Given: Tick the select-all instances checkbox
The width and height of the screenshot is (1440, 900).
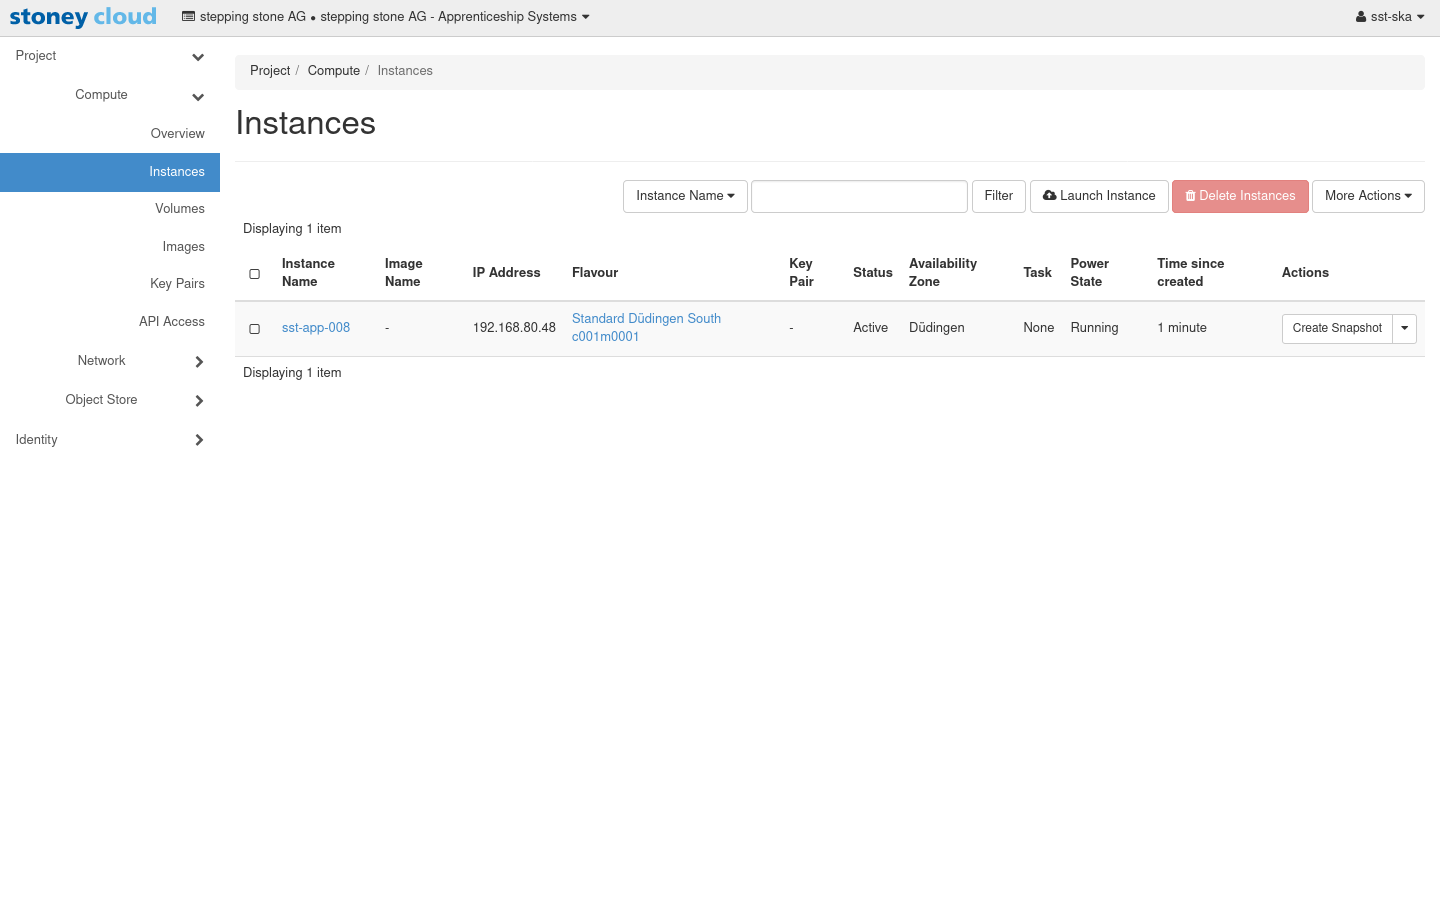Looking at the screenshot, I should [255, 274].
